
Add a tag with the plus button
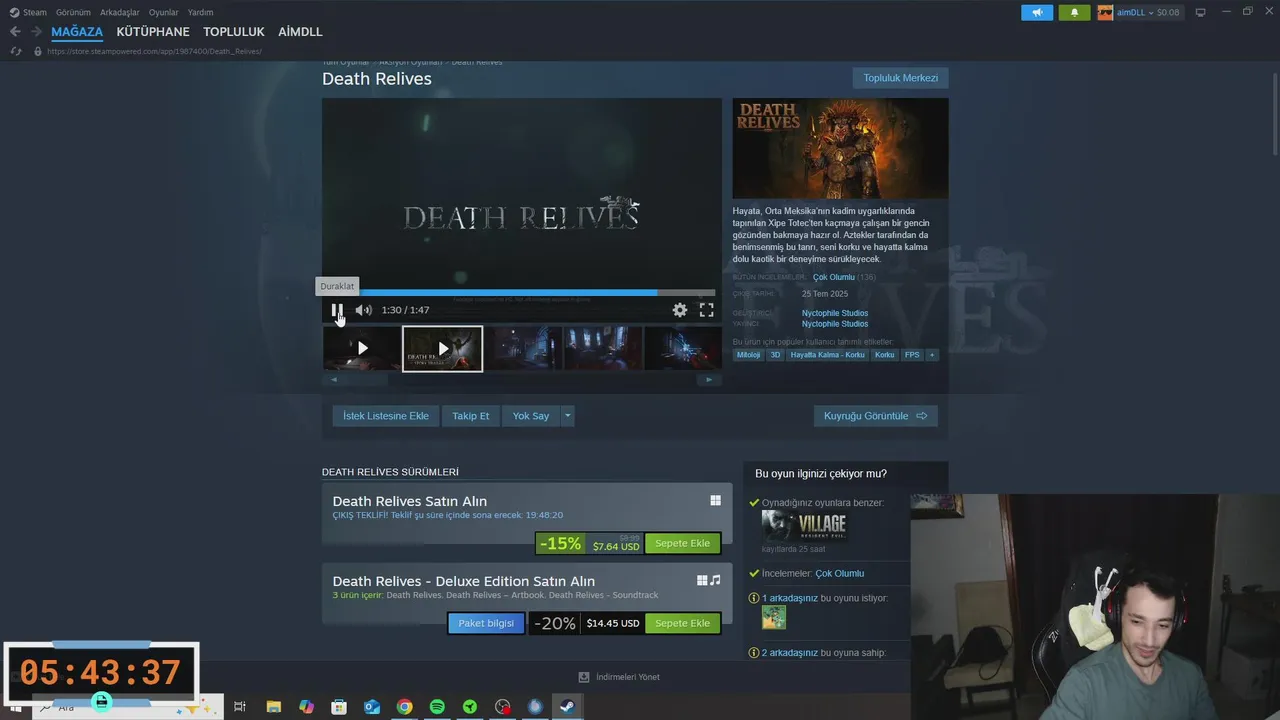tap(932, 355)
